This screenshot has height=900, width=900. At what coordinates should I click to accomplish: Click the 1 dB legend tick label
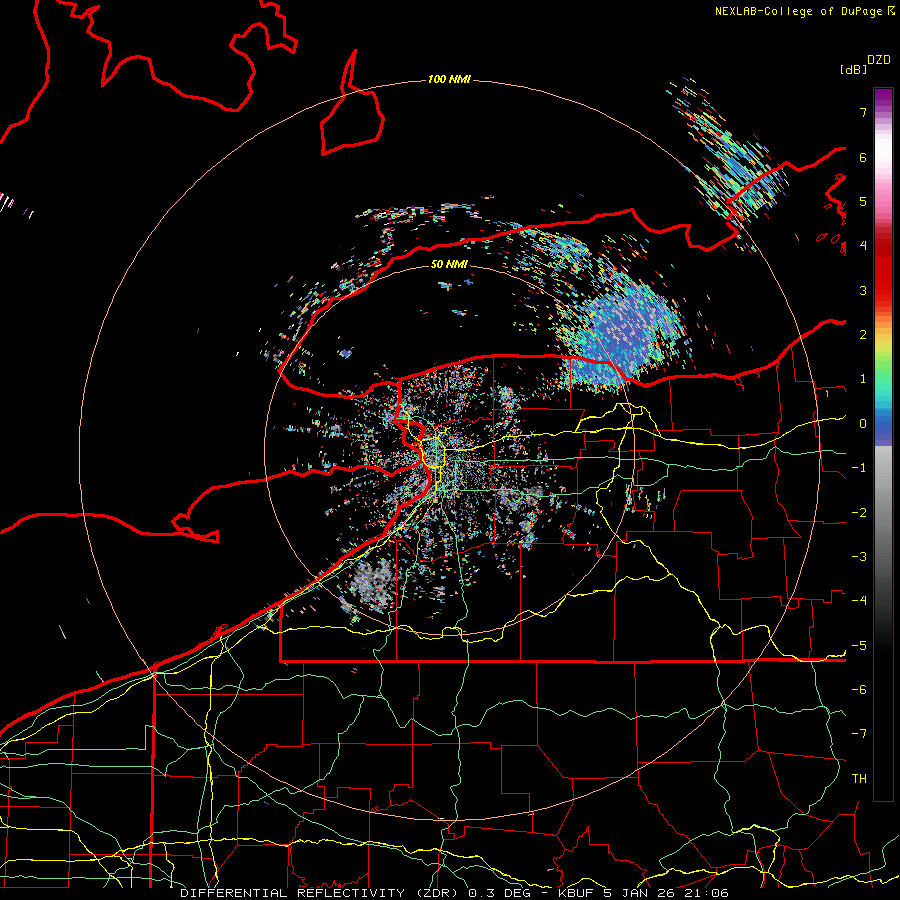pos(863,379)
